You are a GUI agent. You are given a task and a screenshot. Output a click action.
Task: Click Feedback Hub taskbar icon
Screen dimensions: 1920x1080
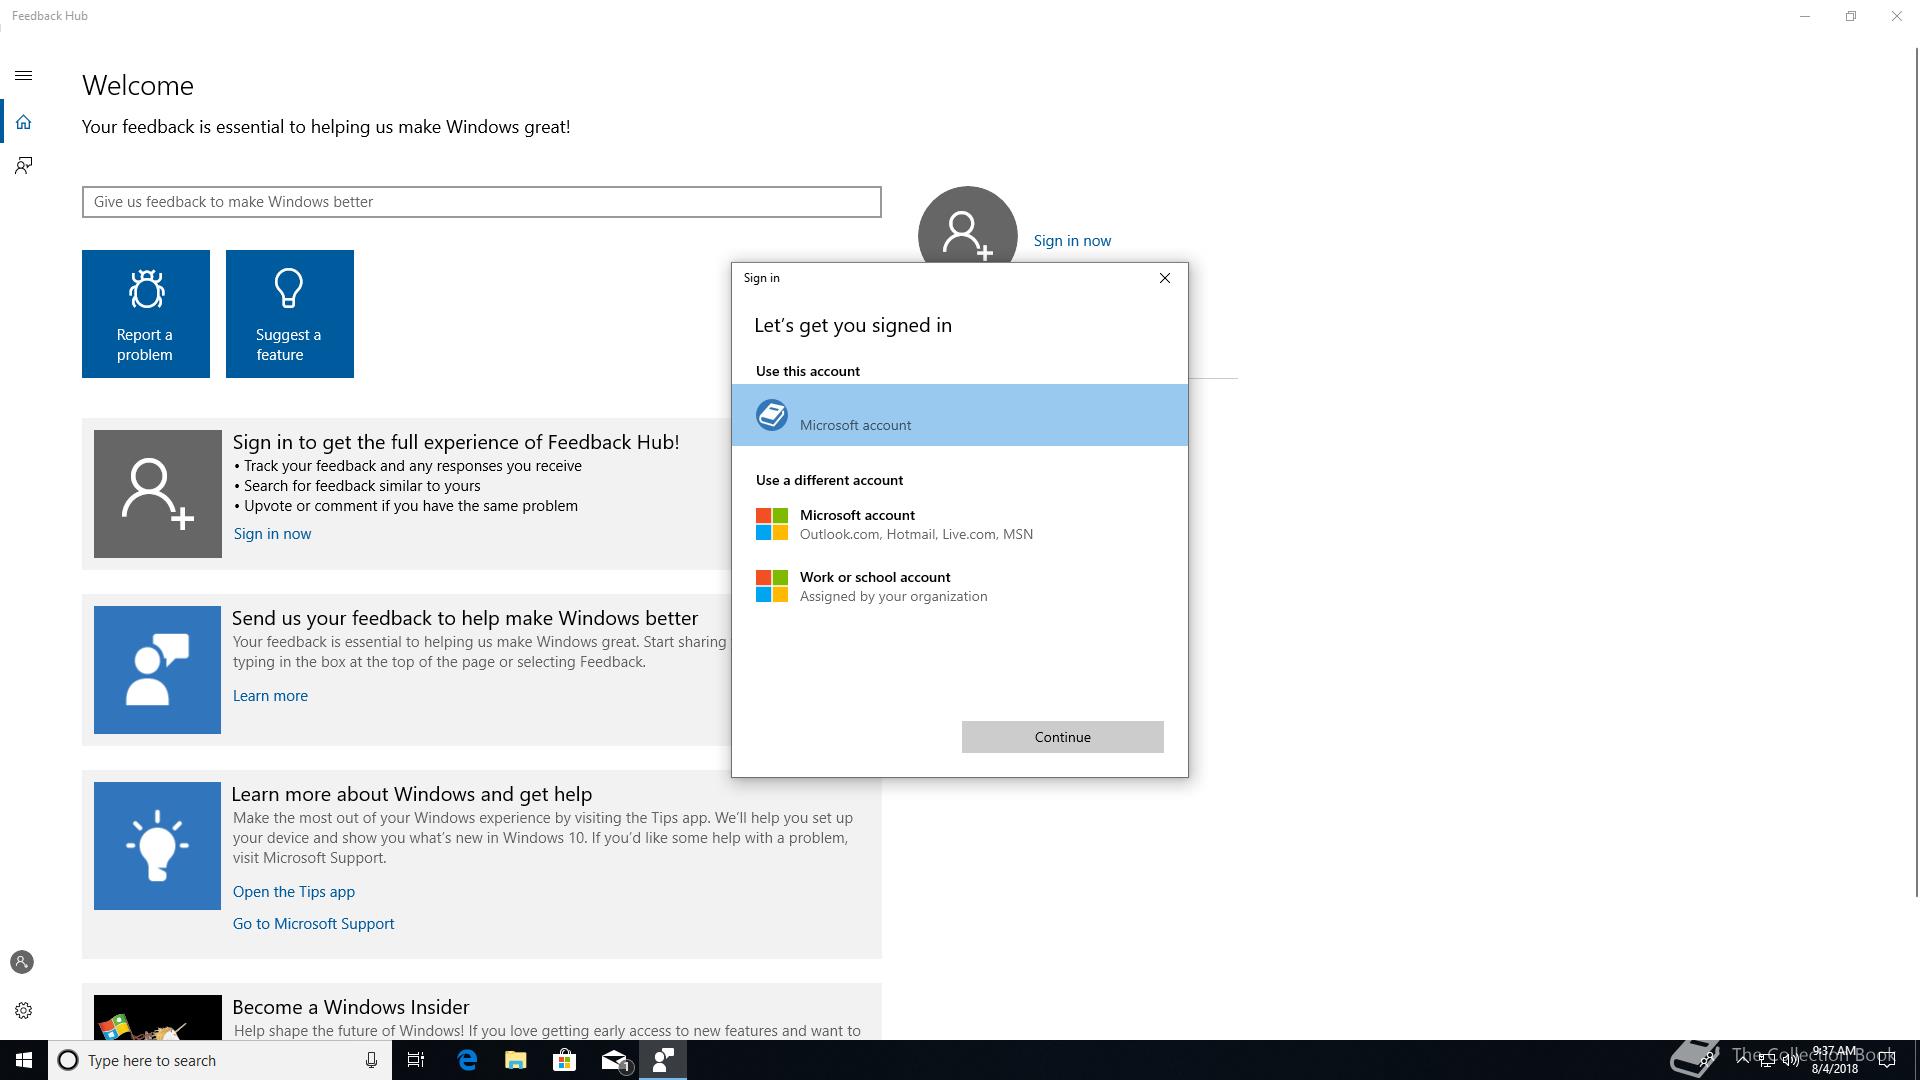point(663,1060)
